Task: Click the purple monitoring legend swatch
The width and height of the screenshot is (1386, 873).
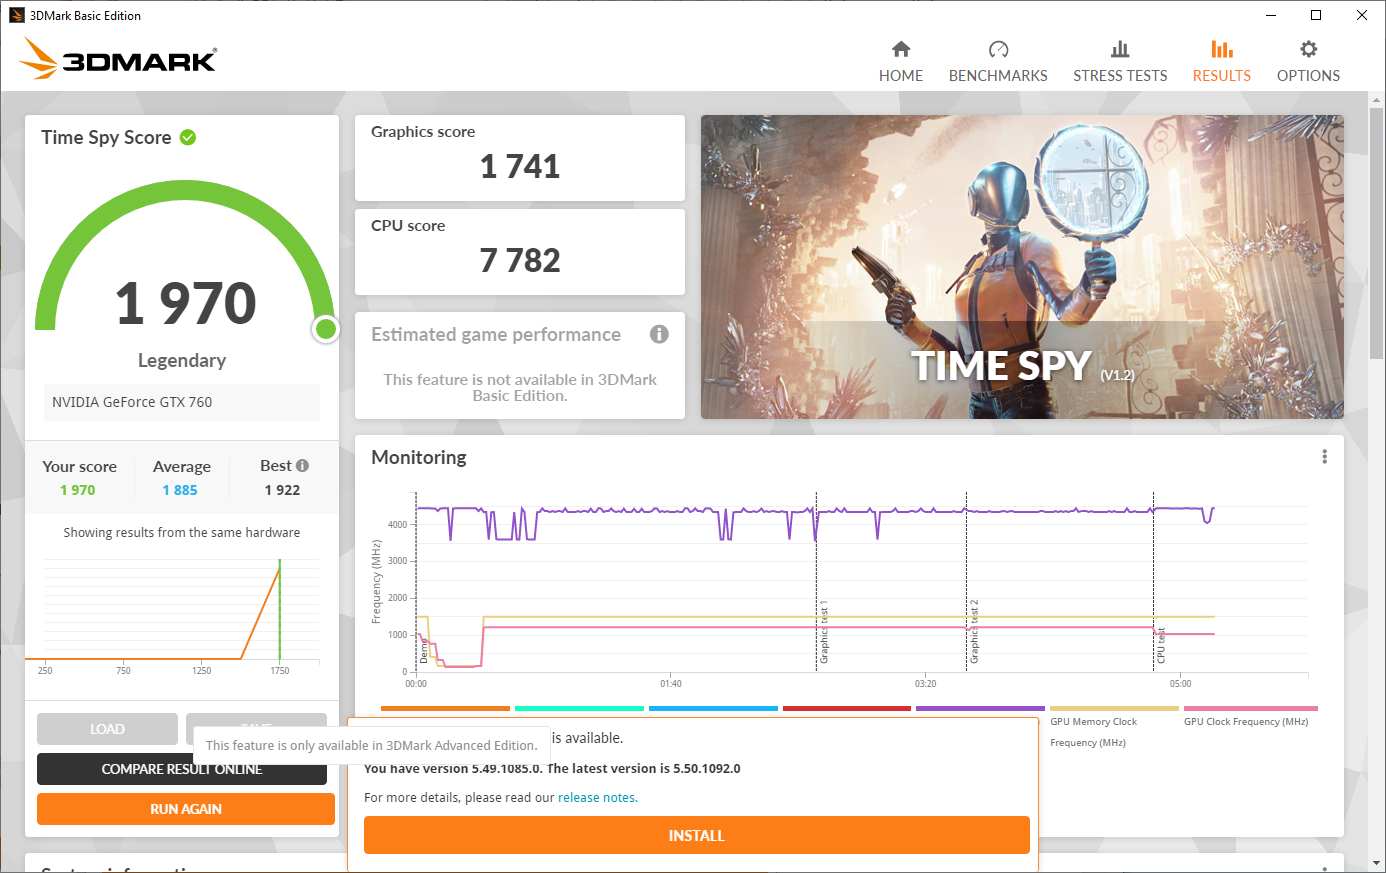Action: pyautogui.click(x=980, y=708)
